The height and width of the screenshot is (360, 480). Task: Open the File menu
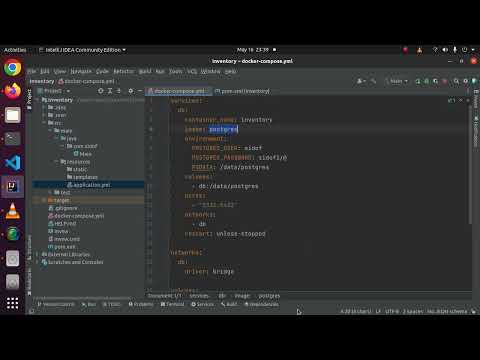[x=32, y=71]
